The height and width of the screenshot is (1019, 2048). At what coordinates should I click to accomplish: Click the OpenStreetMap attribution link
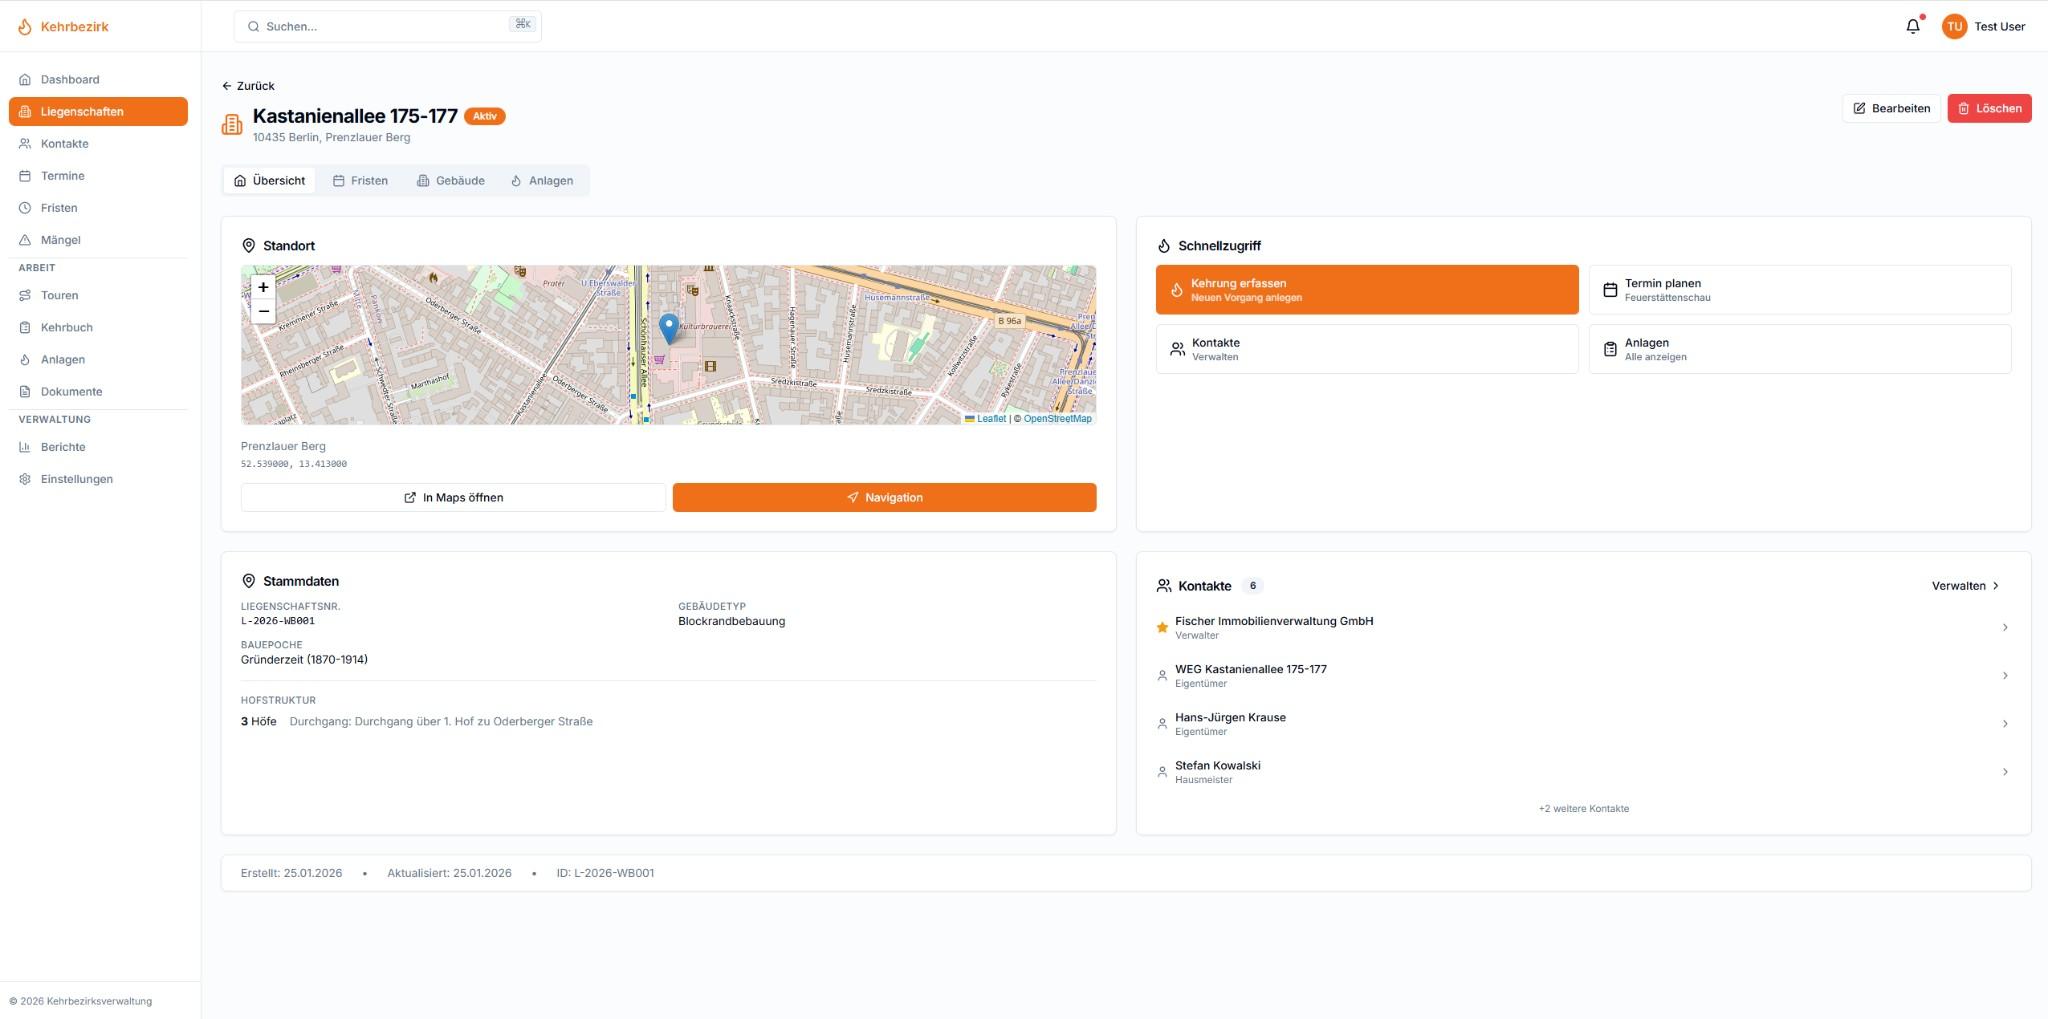tap(1057, 419)
